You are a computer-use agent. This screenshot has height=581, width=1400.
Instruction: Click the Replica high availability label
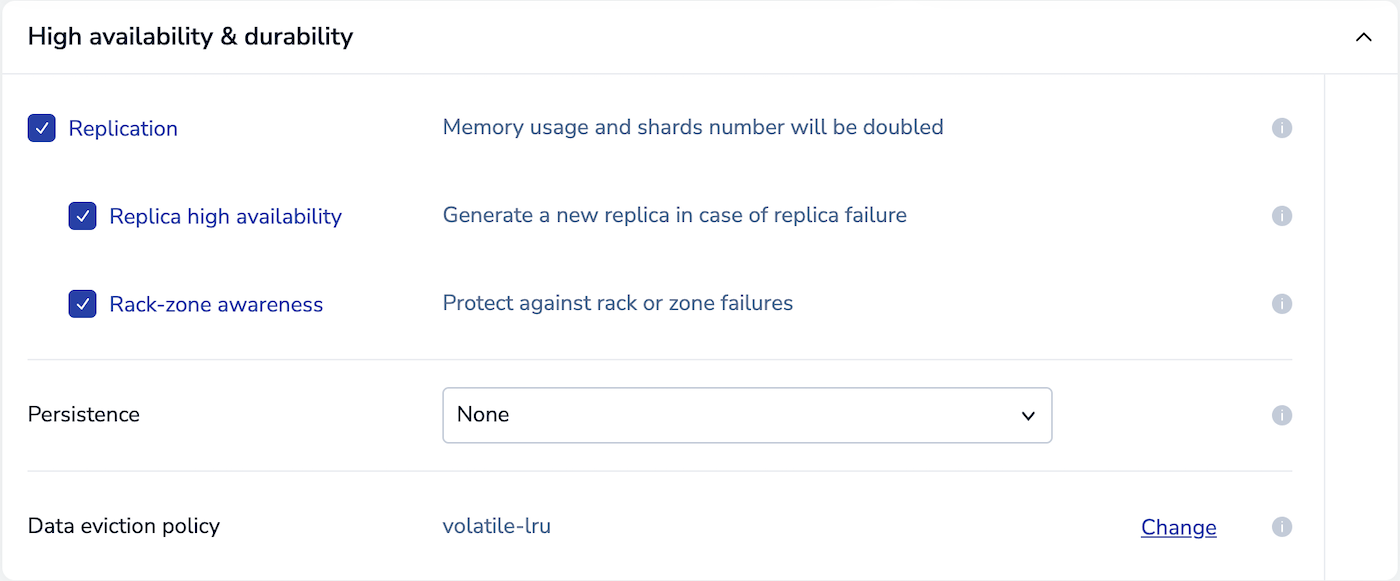pyautogui.click(x=225, y=217)
